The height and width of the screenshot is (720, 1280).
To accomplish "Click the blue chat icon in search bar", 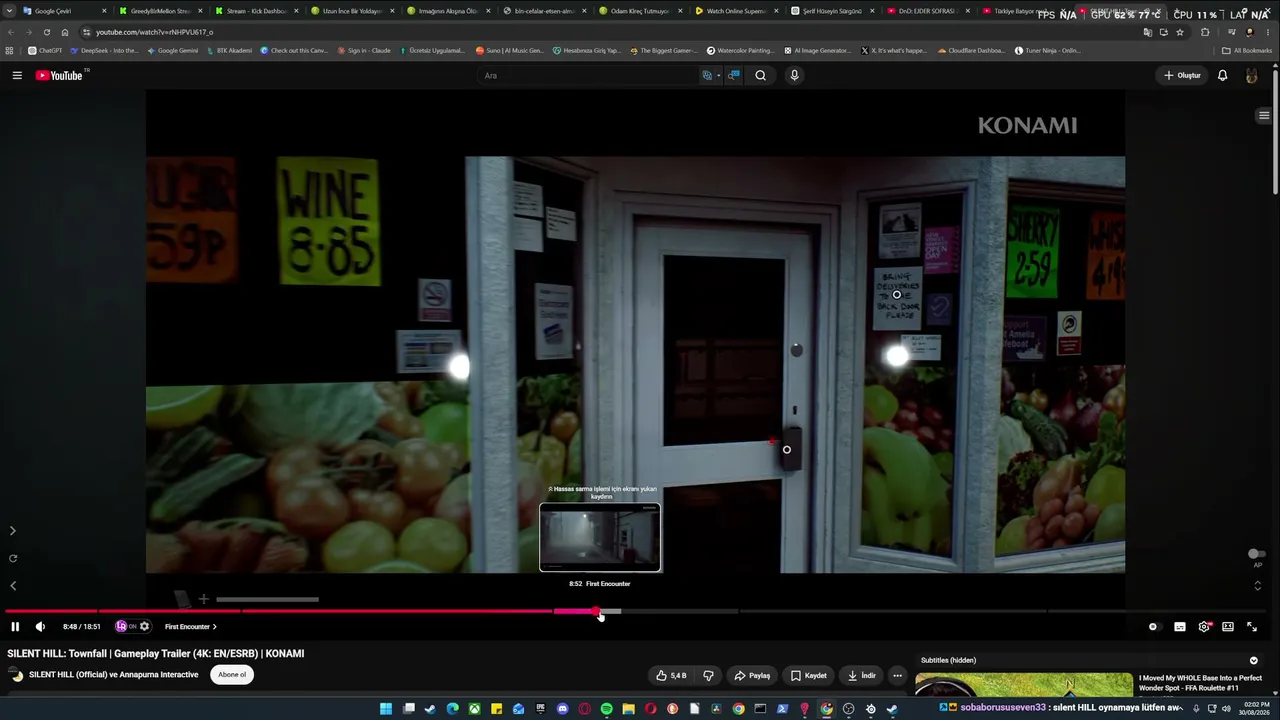I will [734, 75].
